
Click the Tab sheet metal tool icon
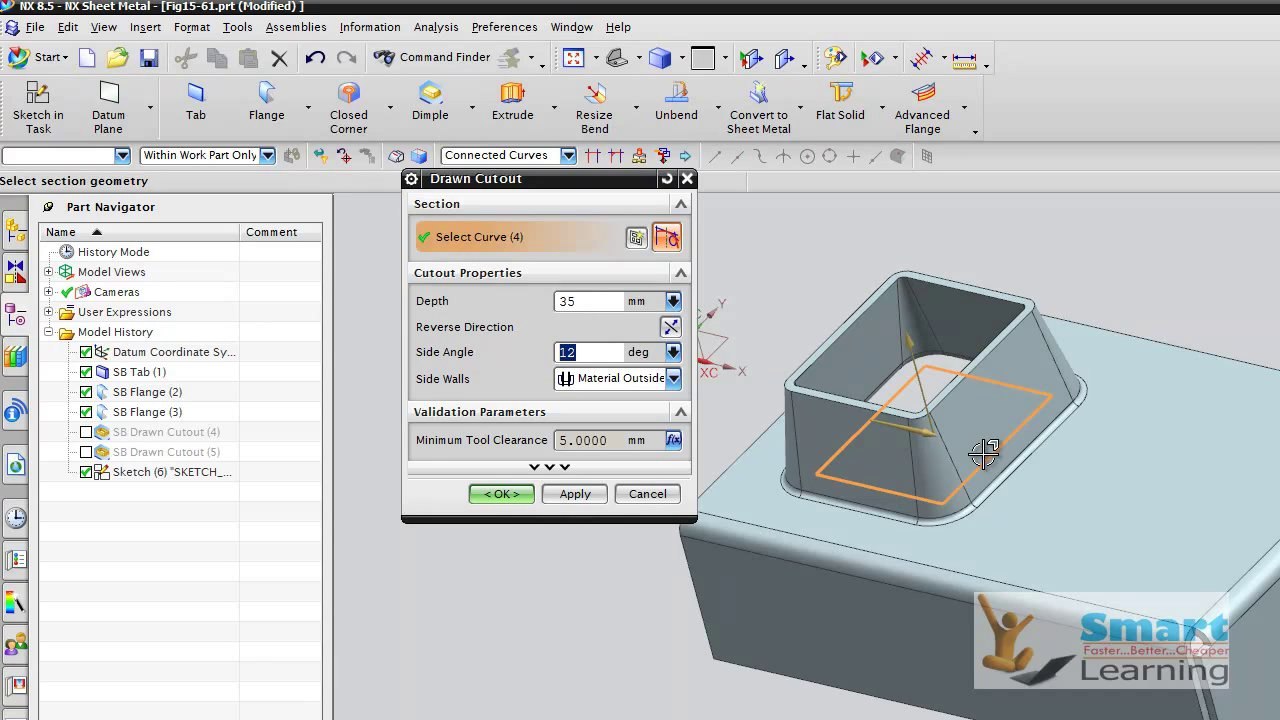pos(196,96)
